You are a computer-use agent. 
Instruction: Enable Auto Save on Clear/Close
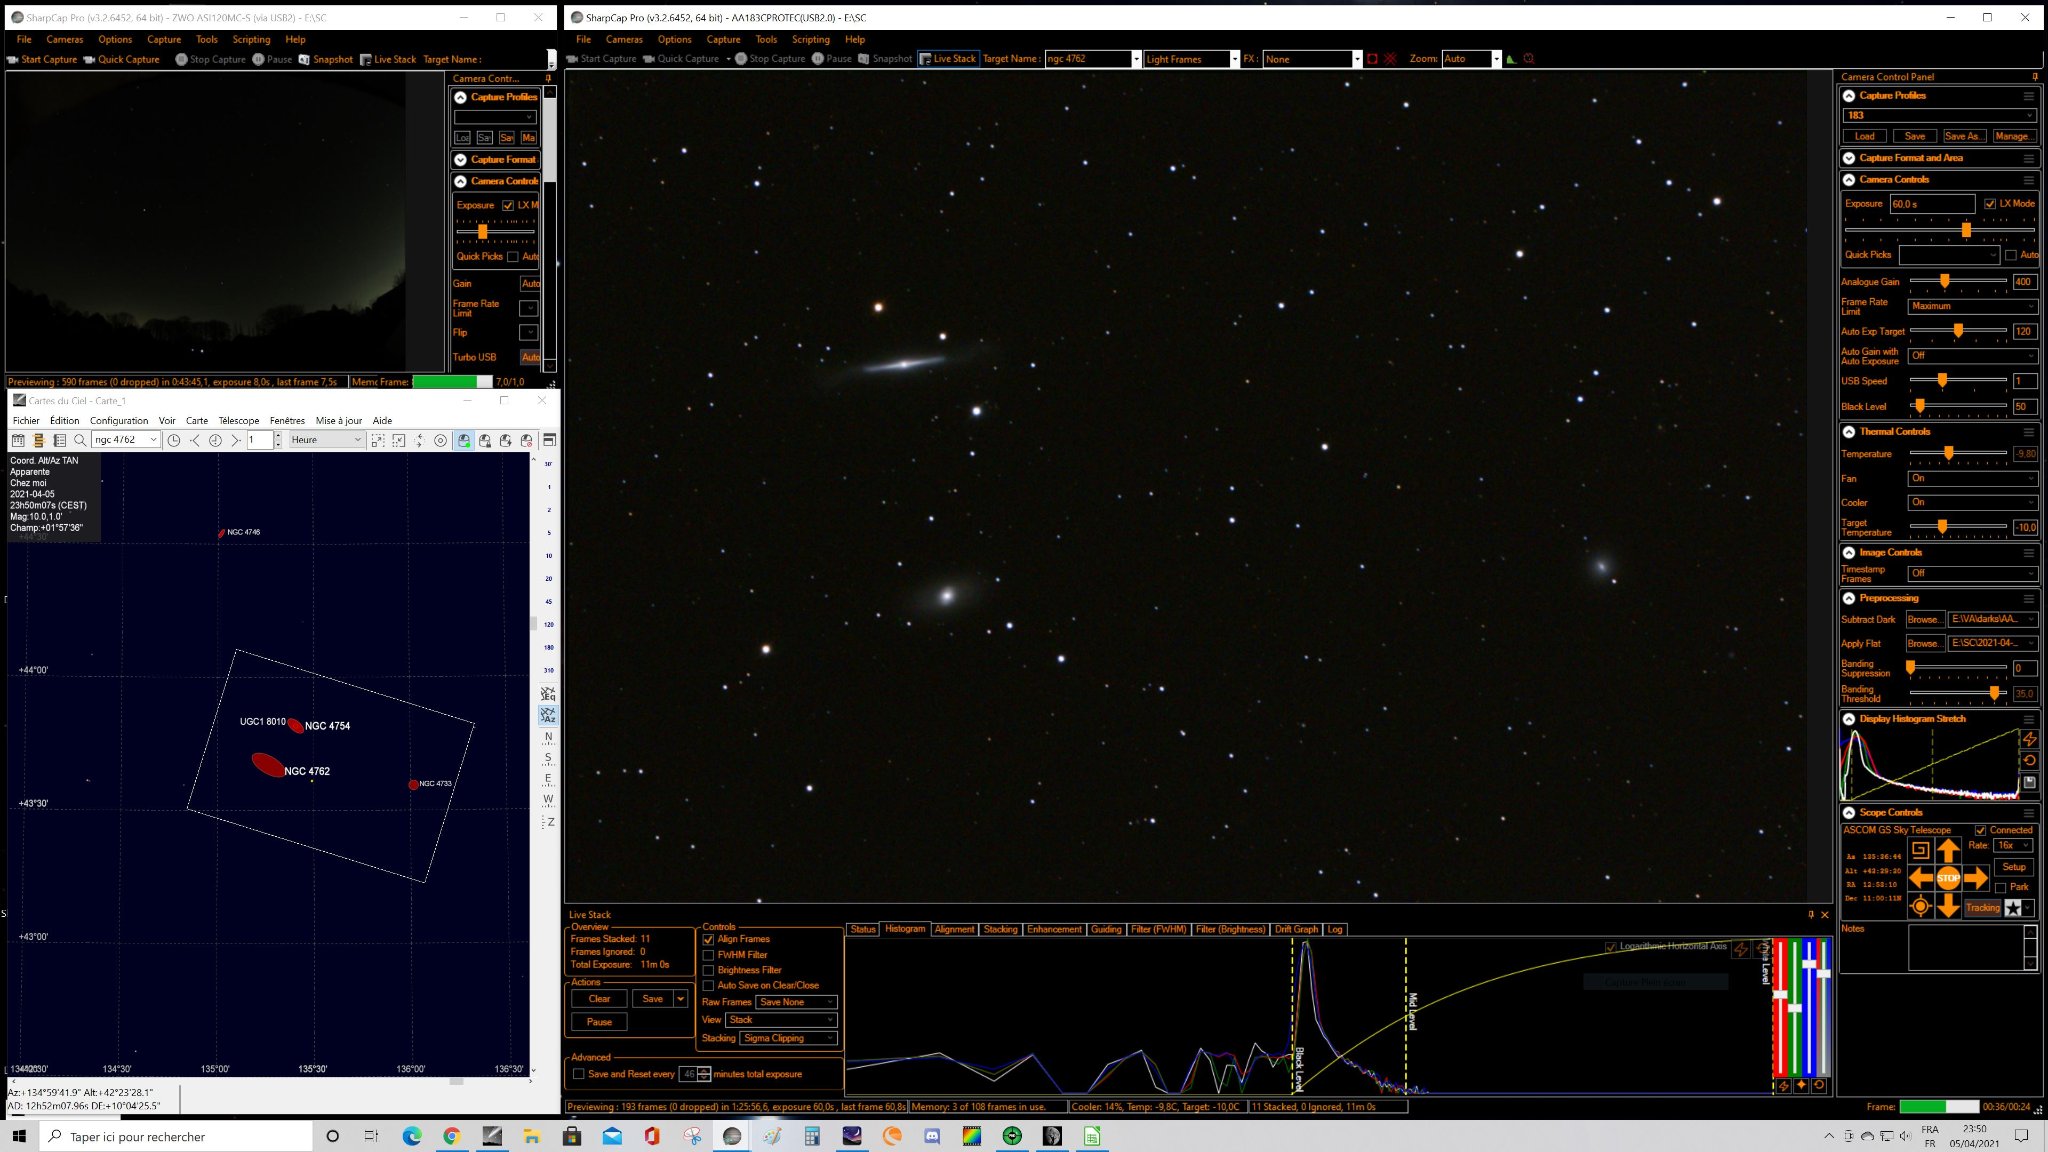pyautogui.click(x=708, y=985)
